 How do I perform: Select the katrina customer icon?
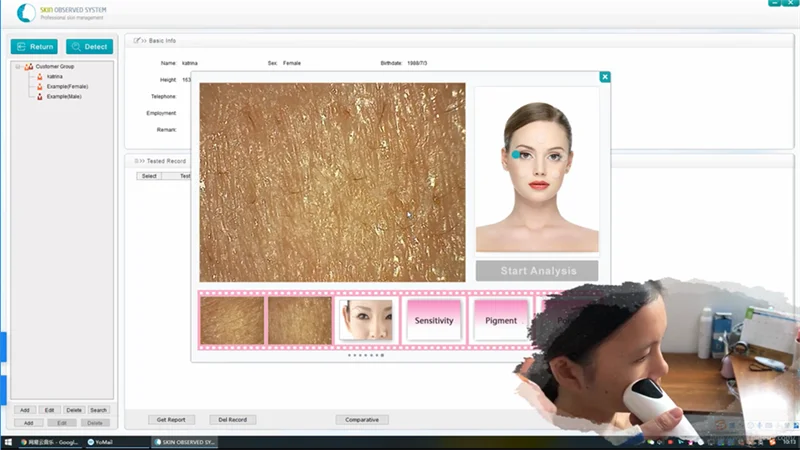40,76
